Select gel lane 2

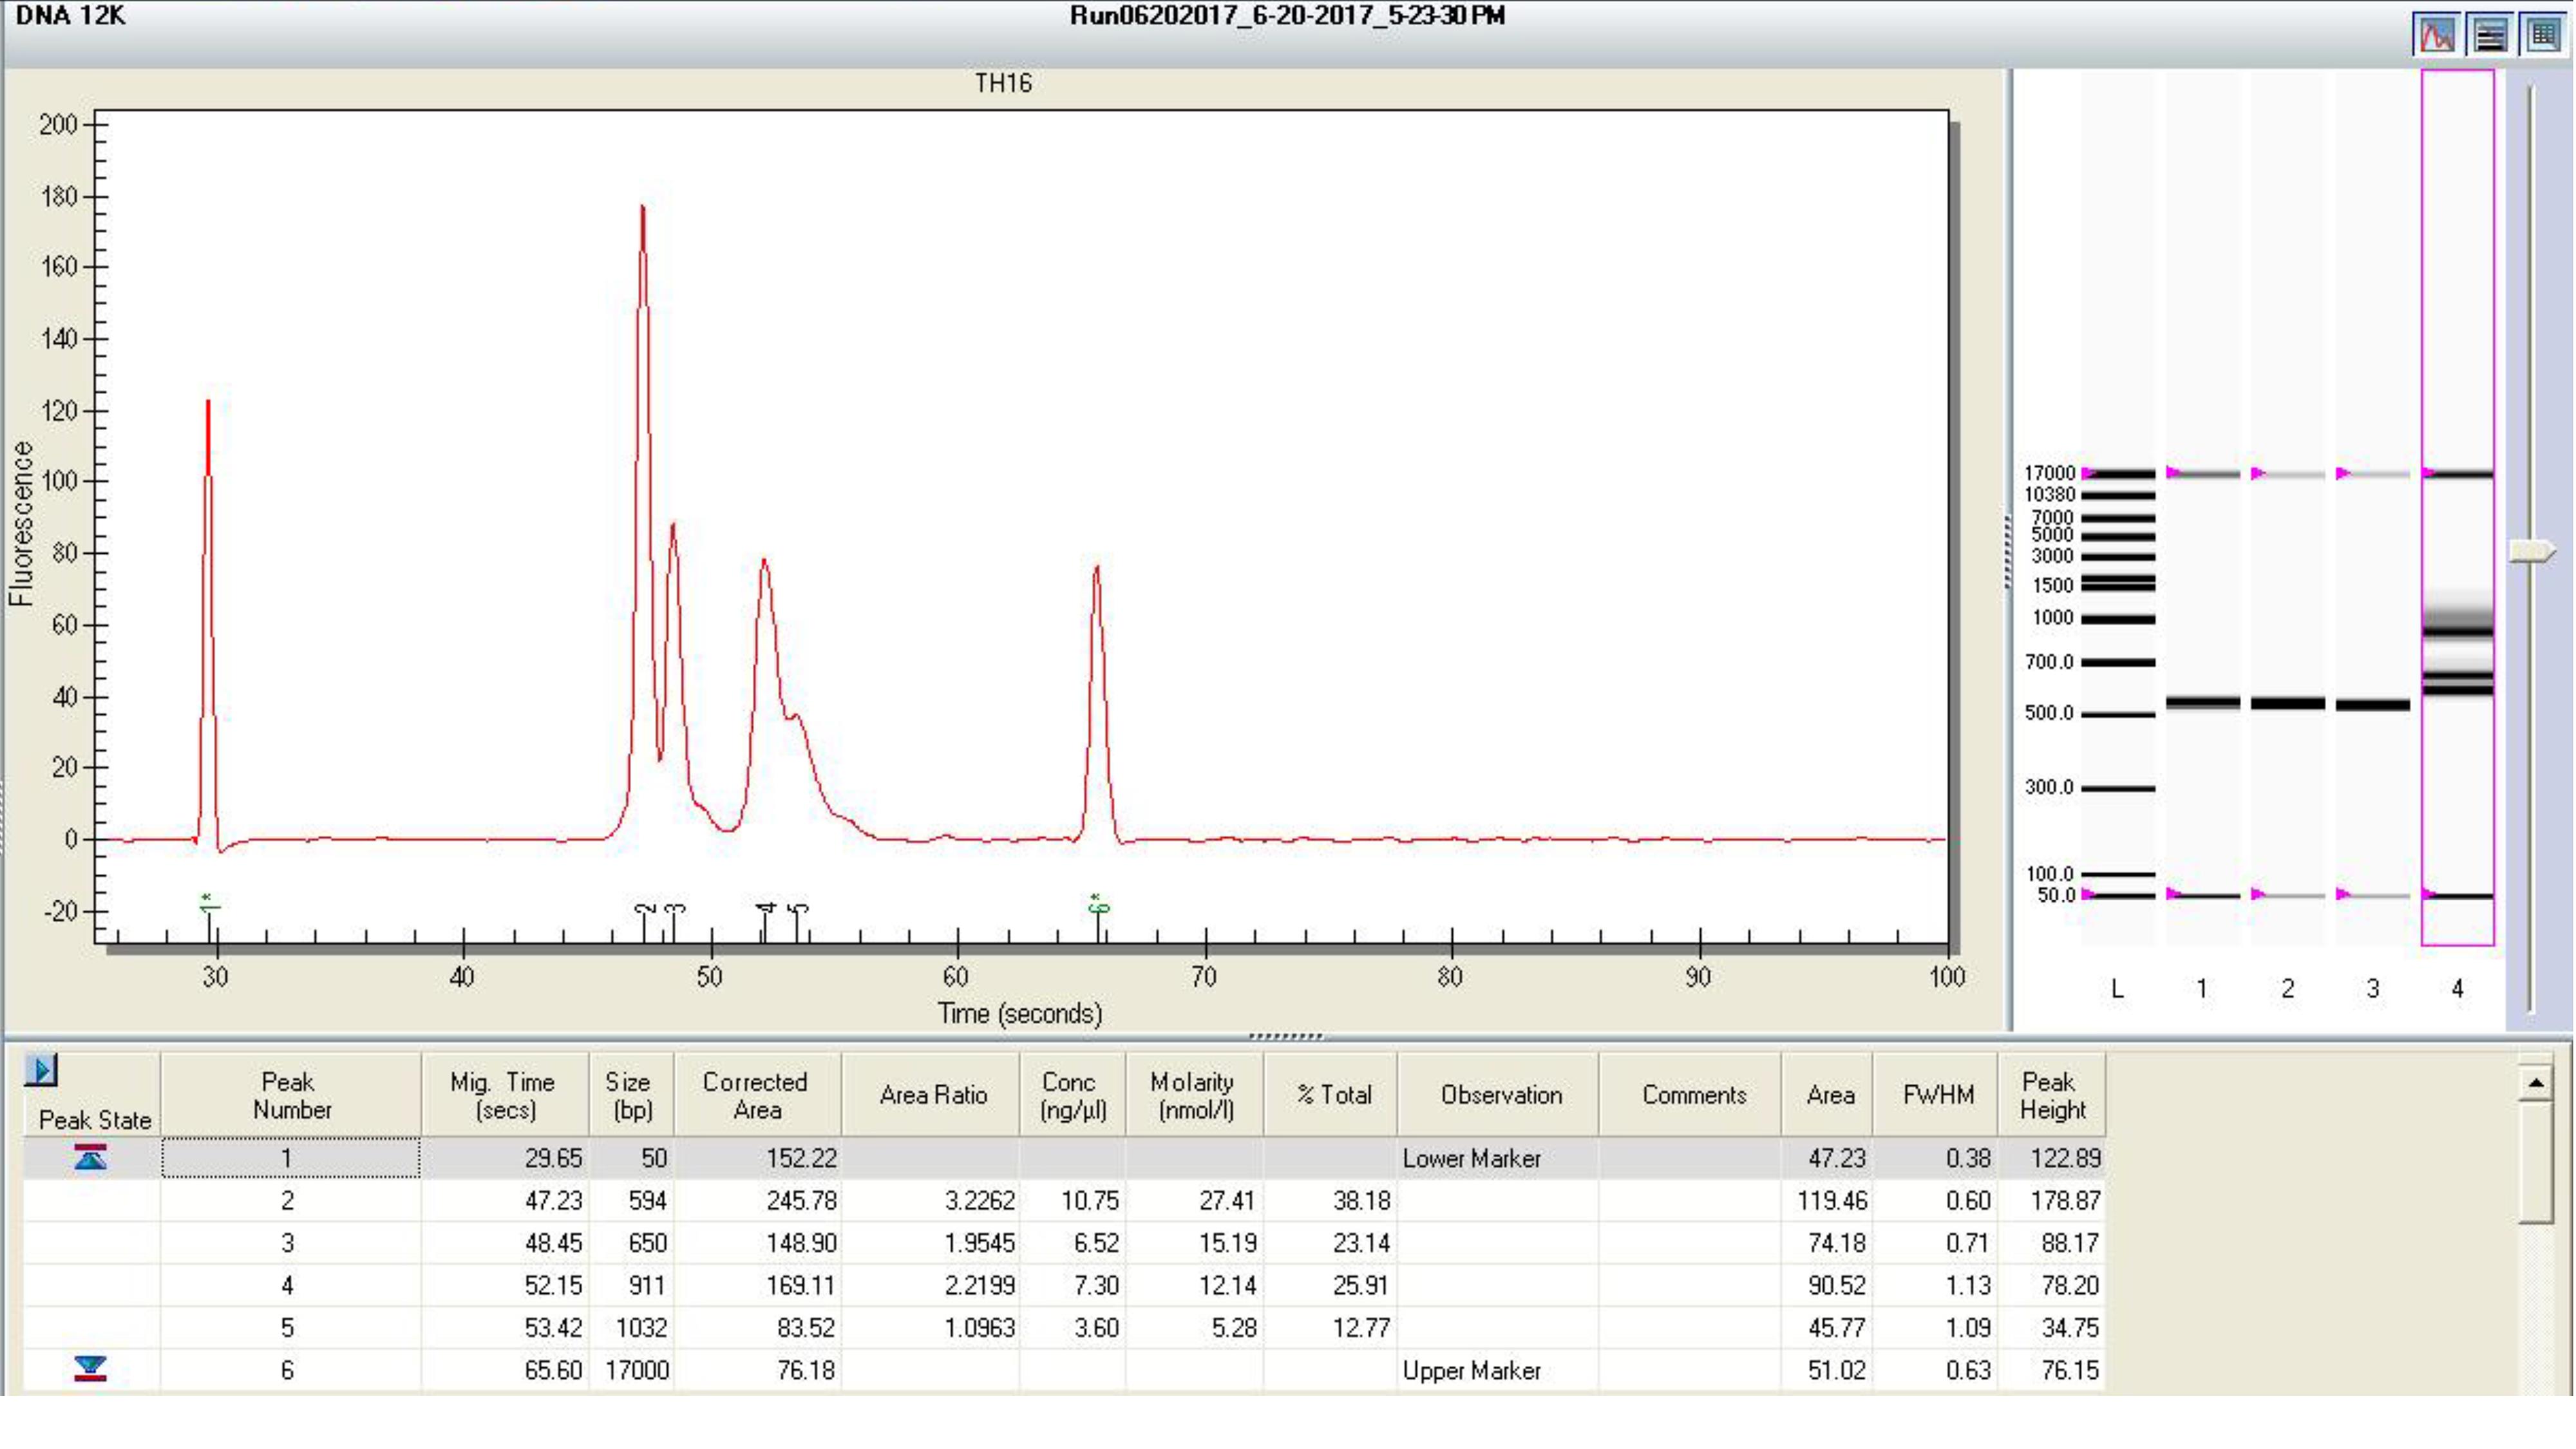click(x=2287, y=508)
